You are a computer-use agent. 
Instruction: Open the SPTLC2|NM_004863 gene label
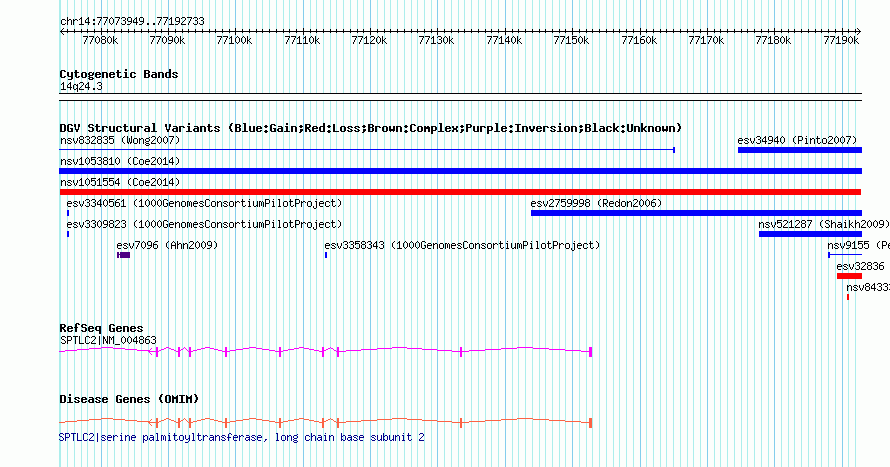(x=108, y=340)
